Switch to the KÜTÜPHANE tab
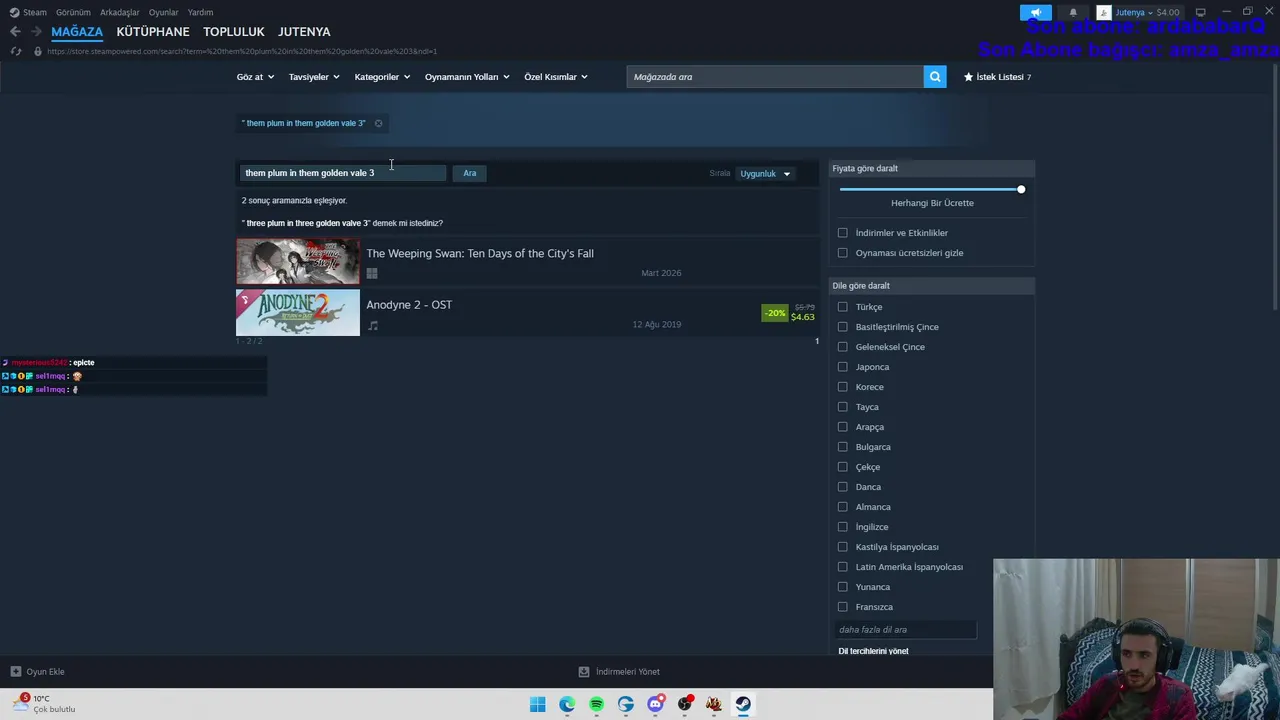The image size is (1280, 720). 153,32
